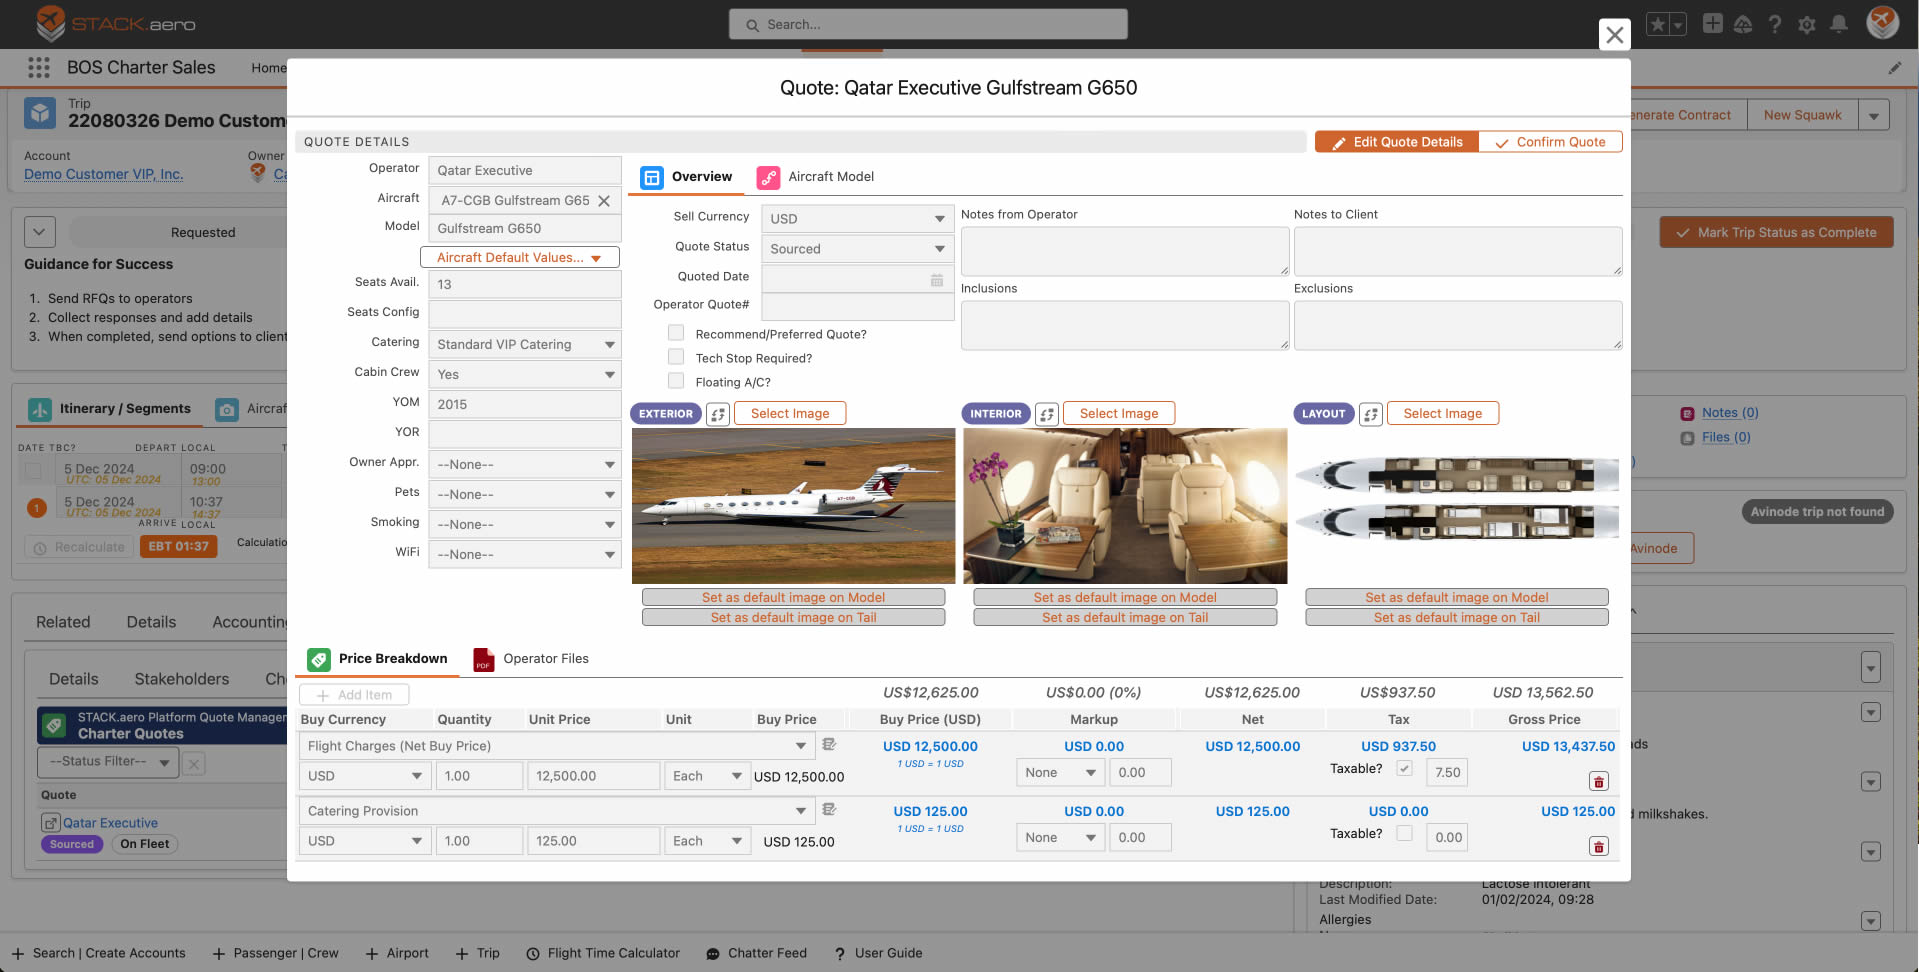
Task: Open Flight Time Calculator in utility bar
Action: coord(603,954)
